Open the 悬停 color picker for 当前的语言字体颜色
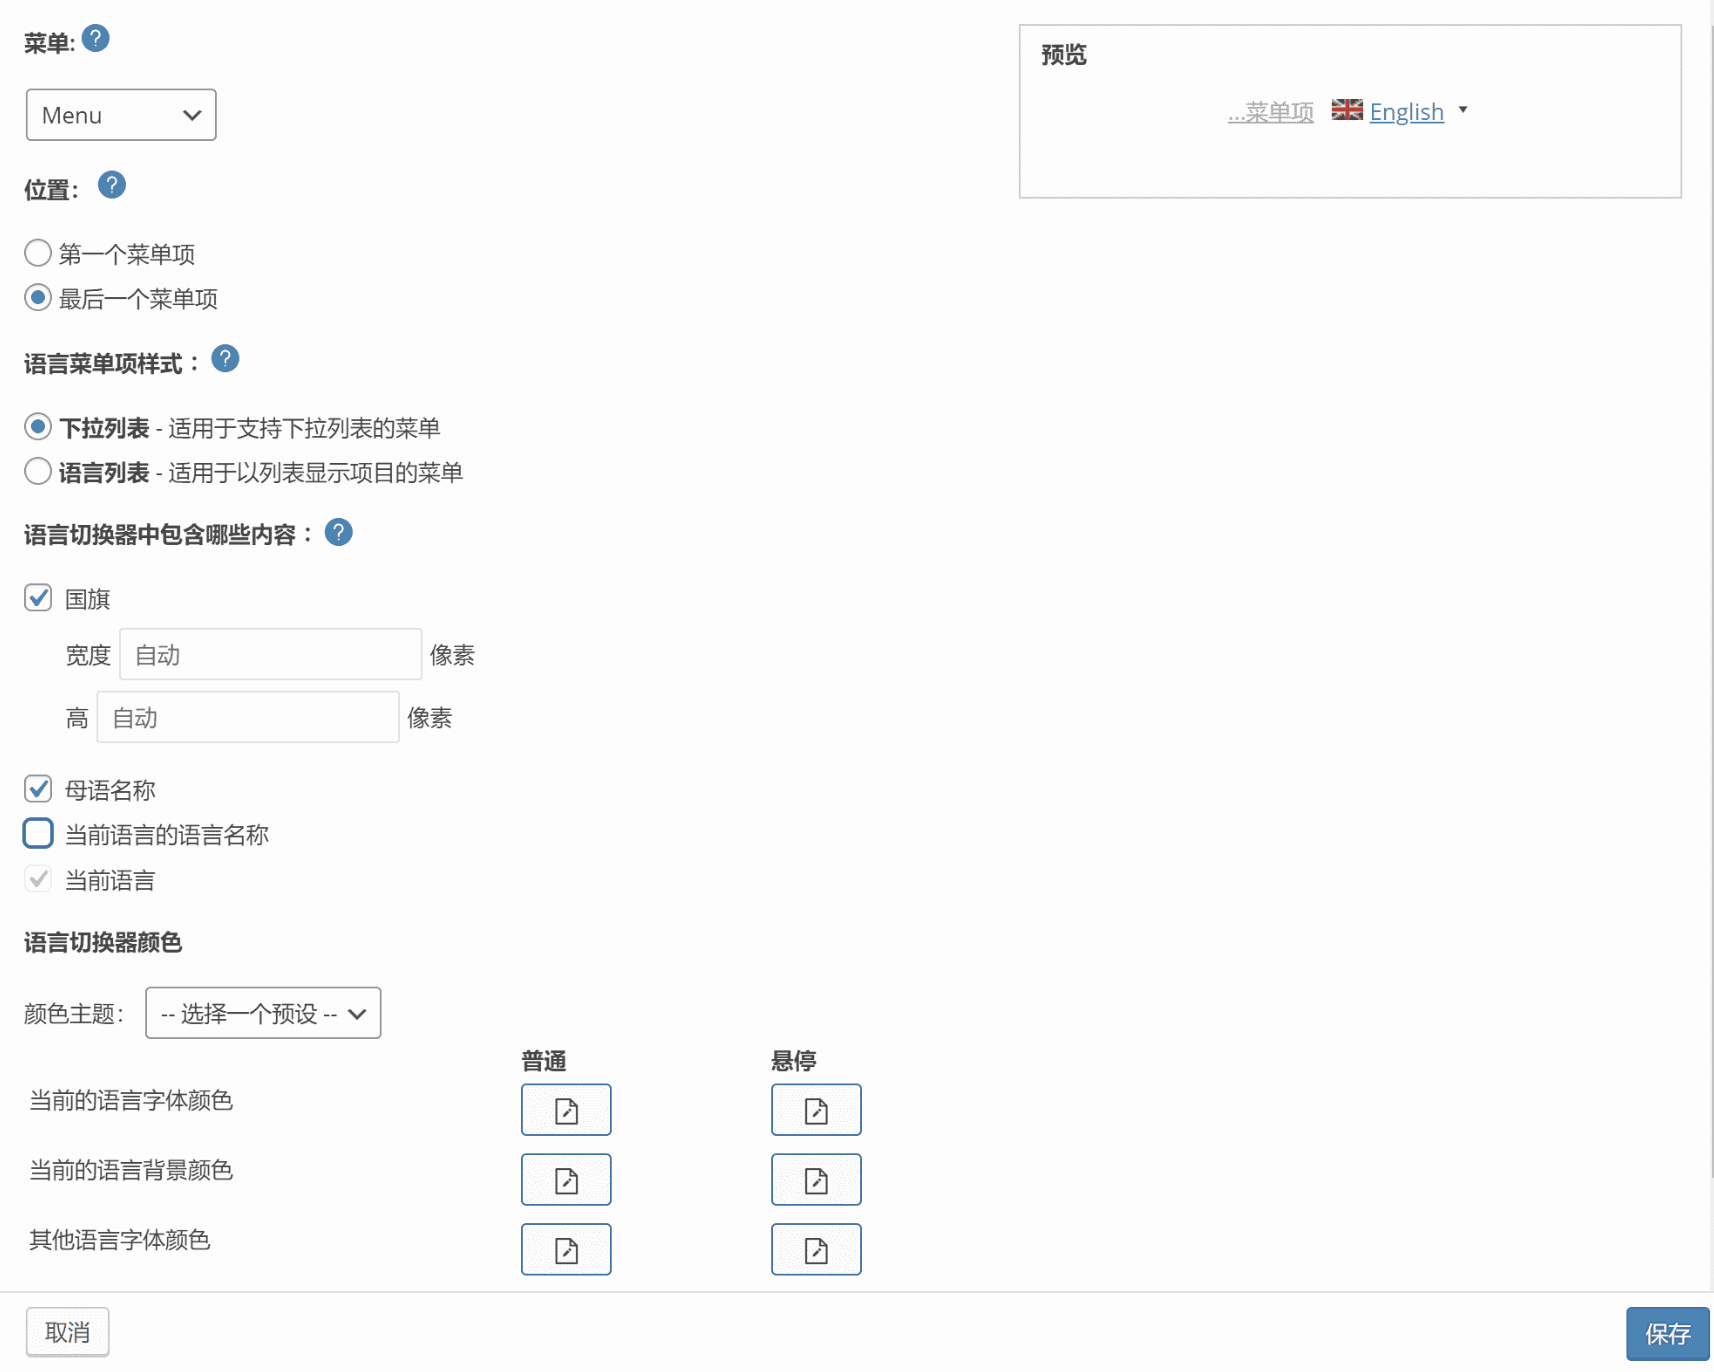The height and width of the screenshot is (1372, 1714). pyautogui.click(x=816, y=1109)
